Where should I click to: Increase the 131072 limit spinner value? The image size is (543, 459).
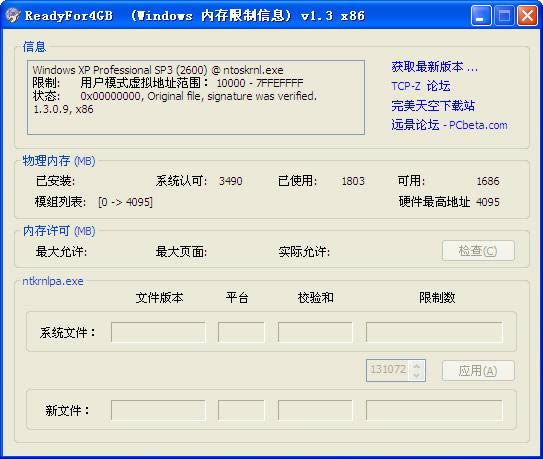pos(417,366)
